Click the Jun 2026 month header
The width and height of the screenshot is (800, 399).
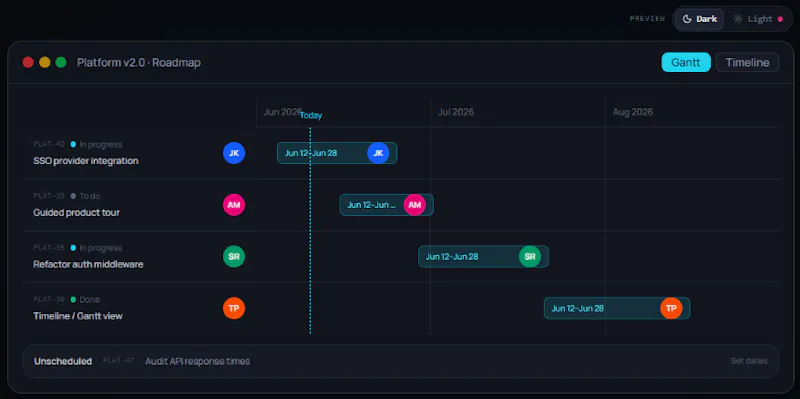click(x=282, y=112)
